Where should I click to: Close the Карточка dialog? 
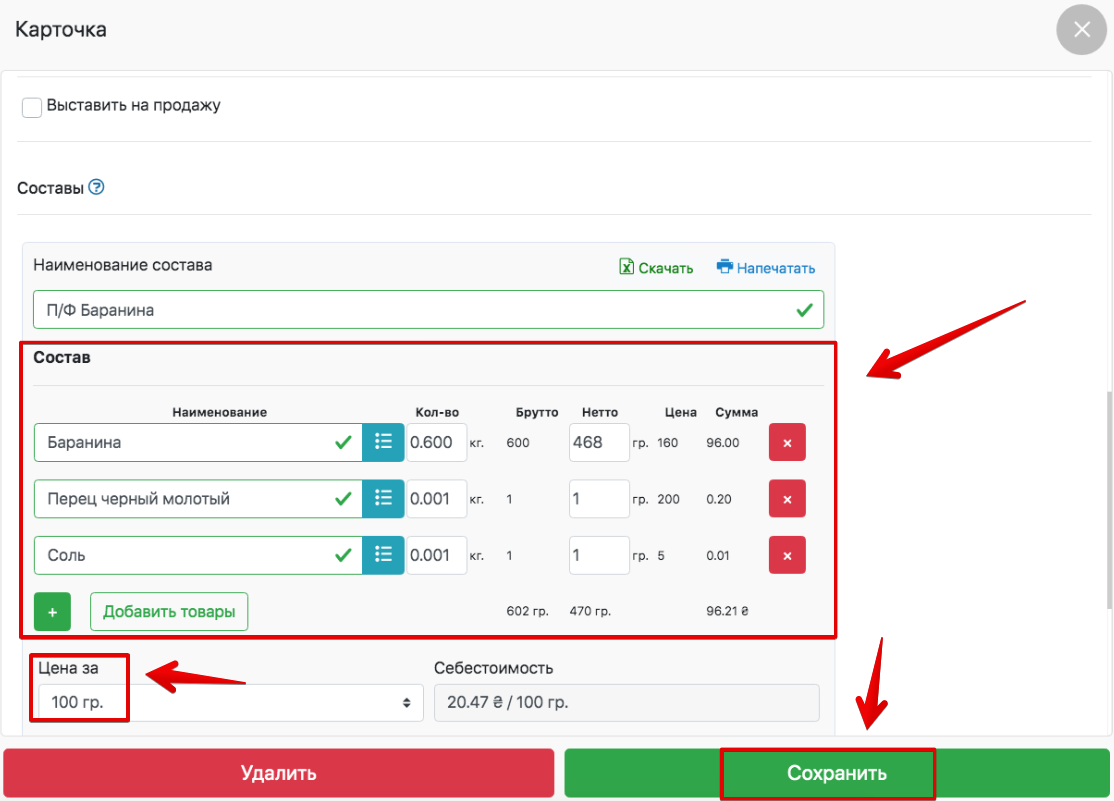pyautogui.click(x=1081, y=30)
